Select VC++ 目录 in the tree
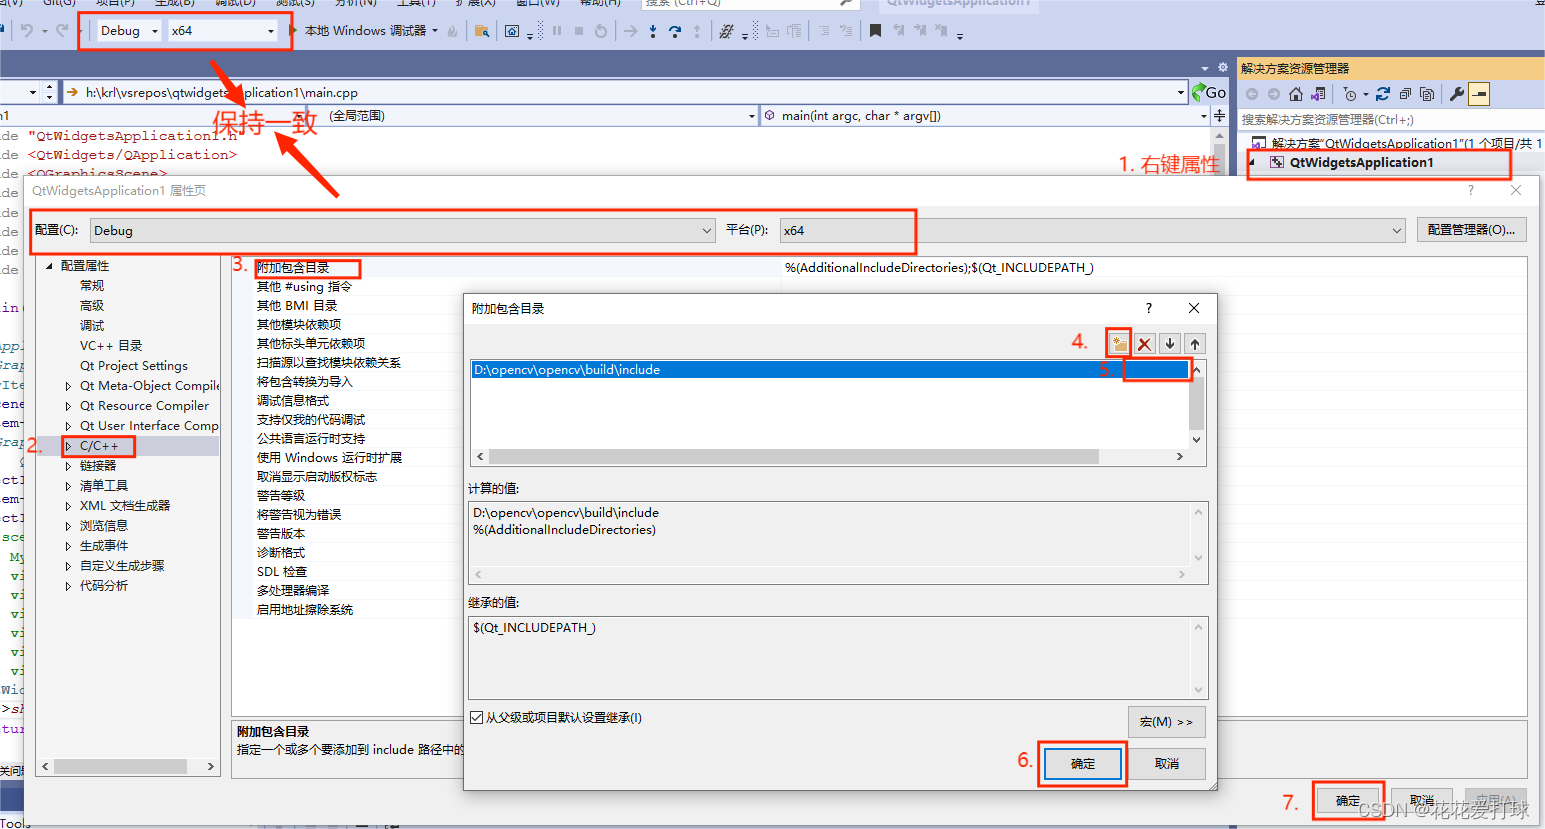The width and height of the screenshot is (1545, 829). 111,346
